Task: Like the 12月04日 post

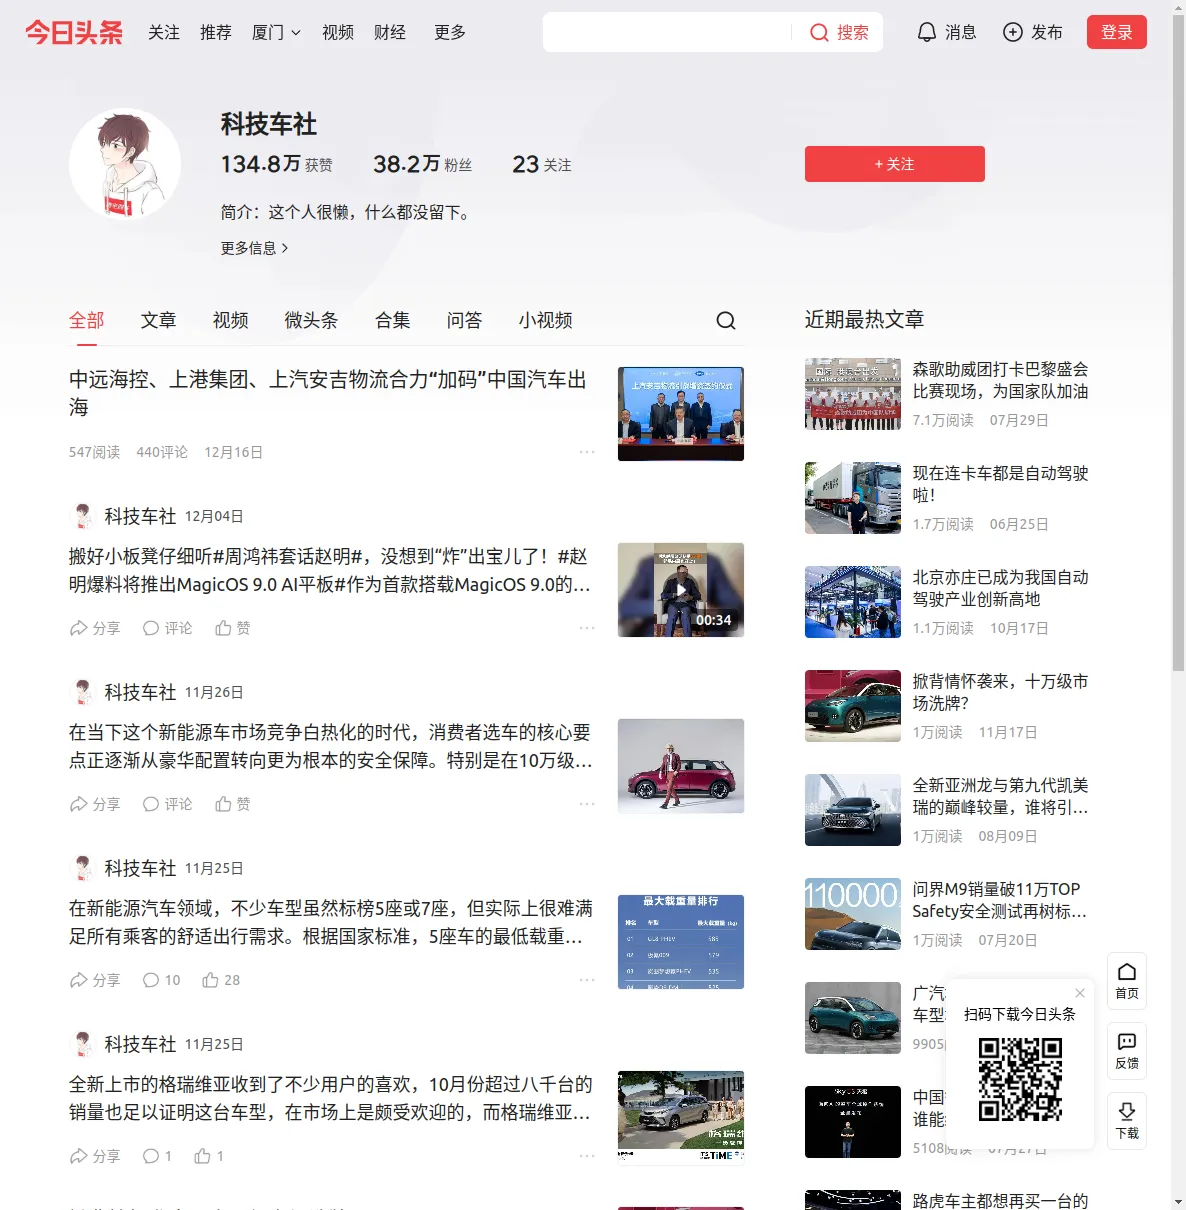Action: tap(233, 628)
